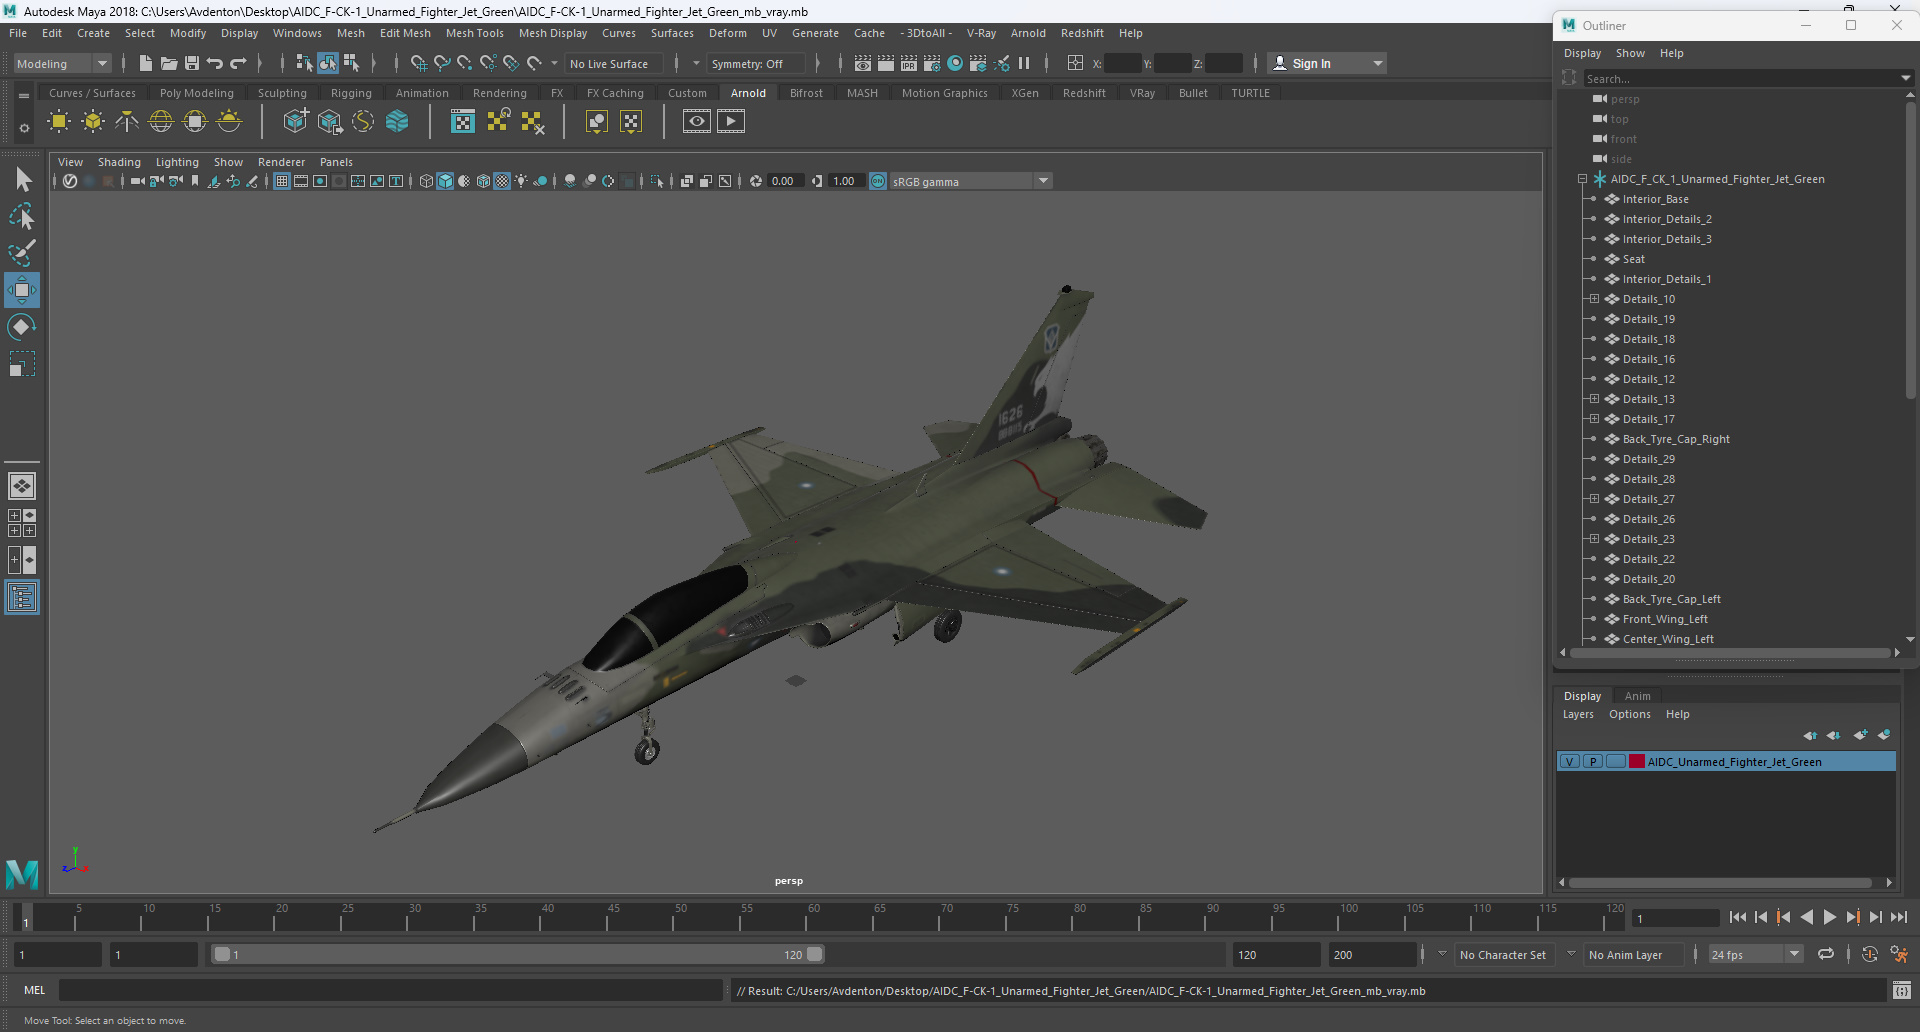Image resolution: width=1920 pixels, height=1032 pixels.
Task: Create an Arnold Skydome Light
Action: pos(161,122)
